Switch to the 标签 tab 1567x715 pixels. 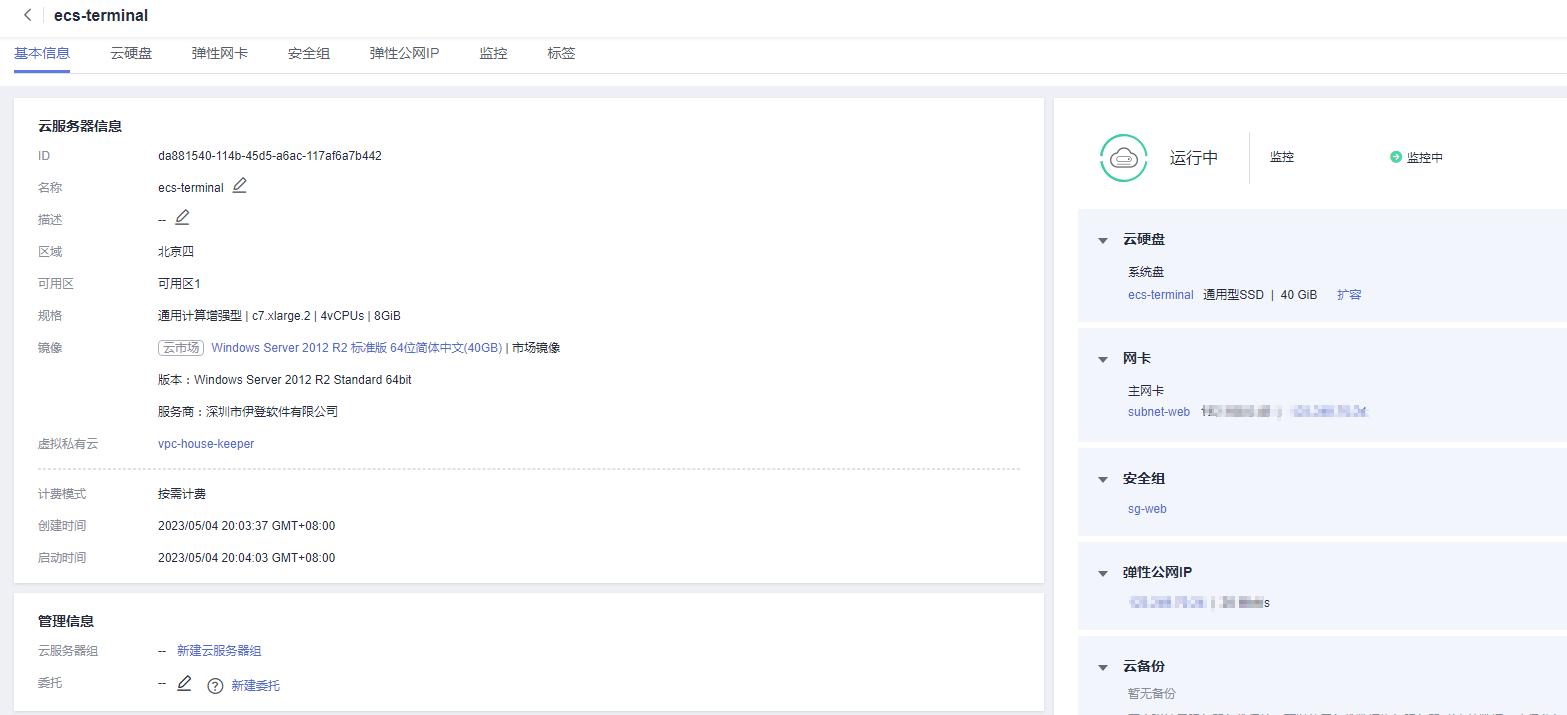(561, 53)
